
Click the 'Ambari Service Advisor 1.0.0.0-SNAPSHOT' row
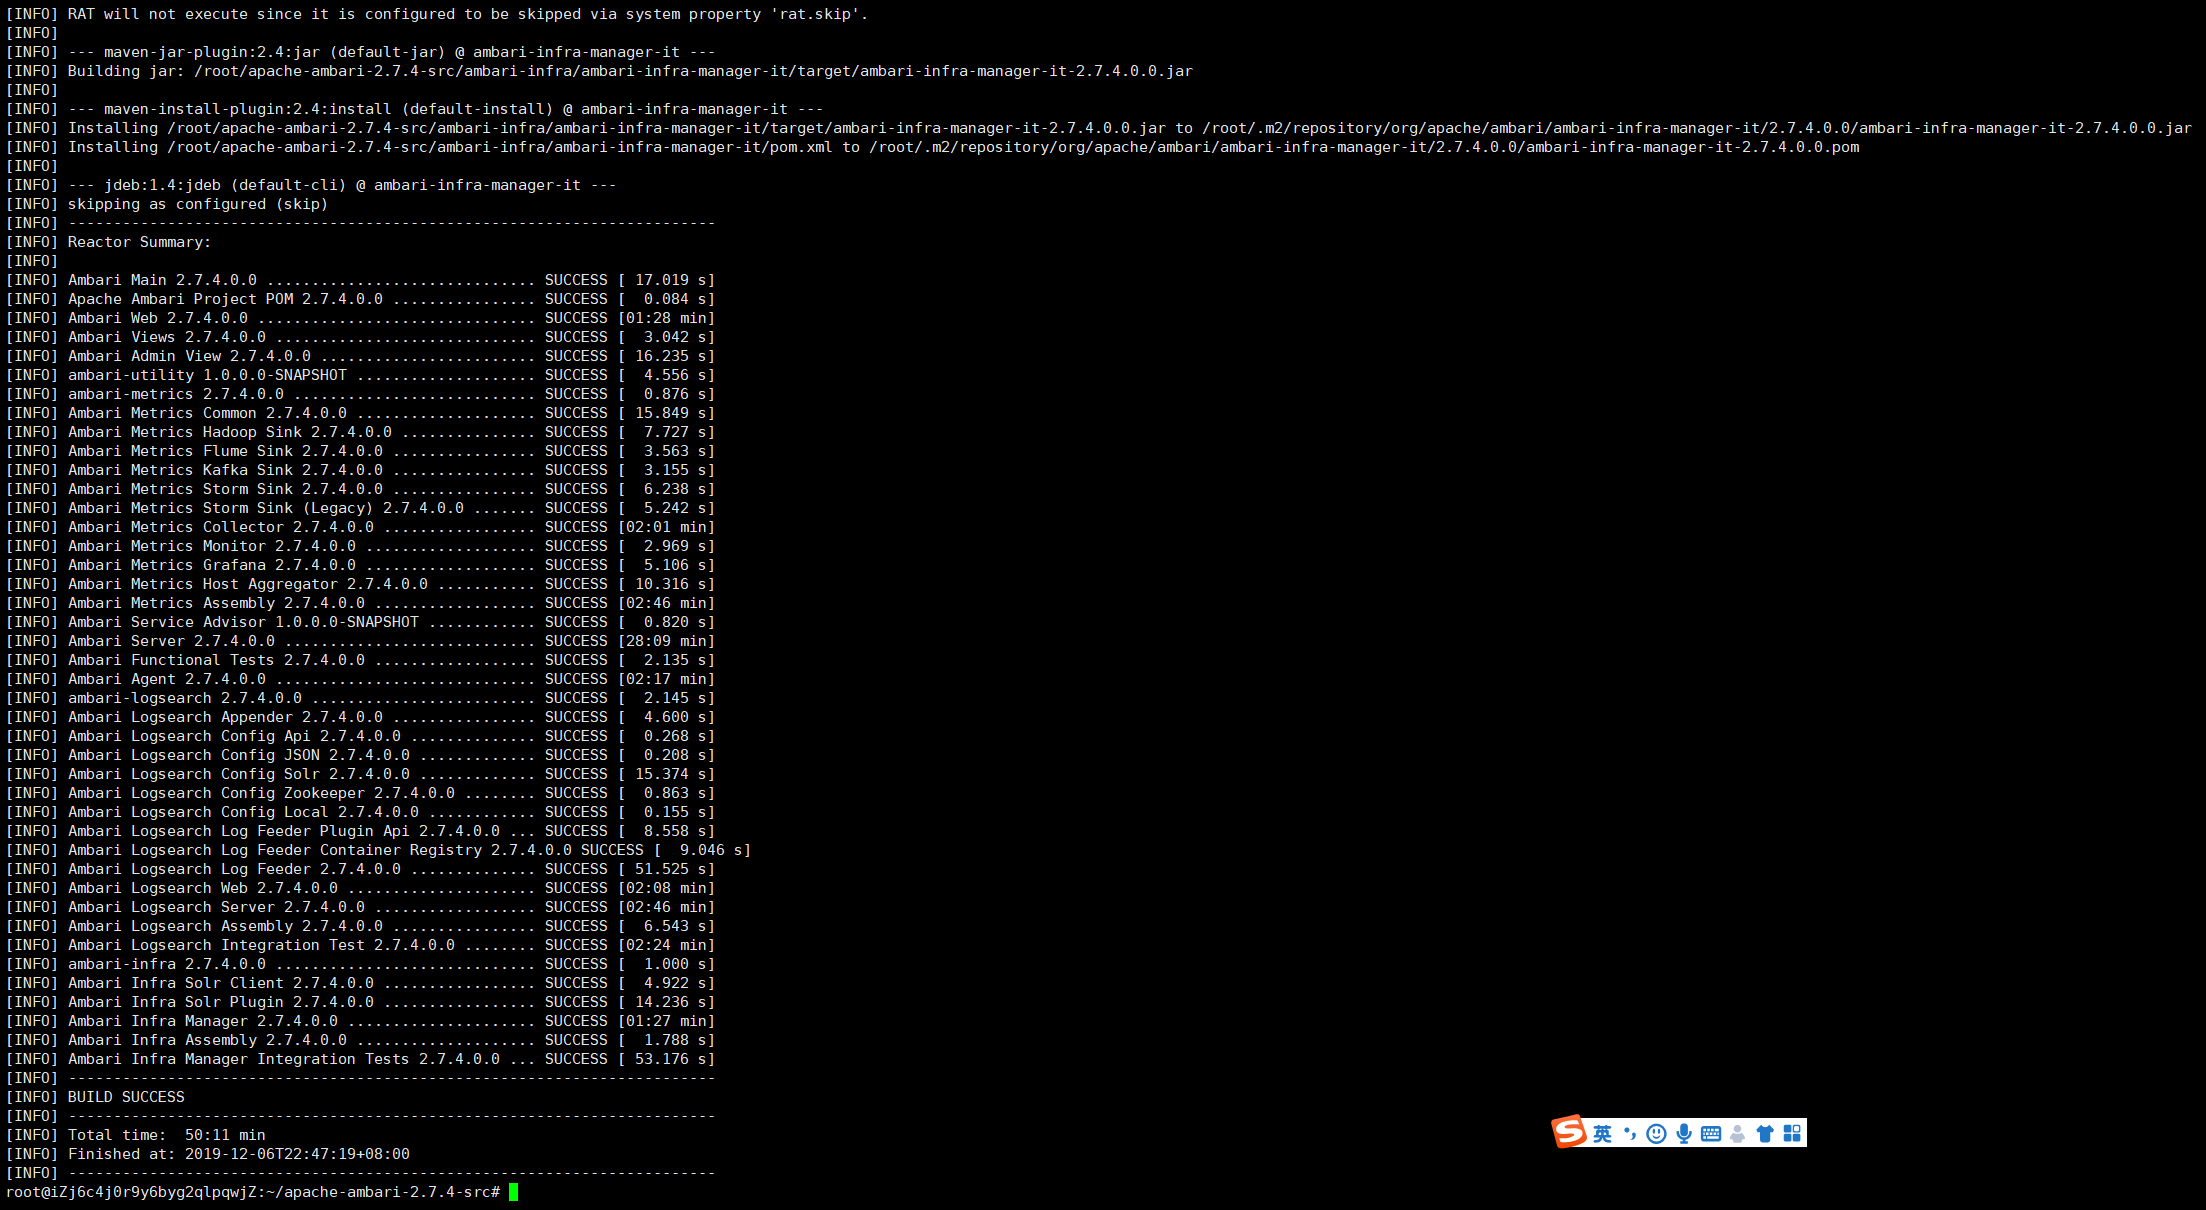click(360, 622)
